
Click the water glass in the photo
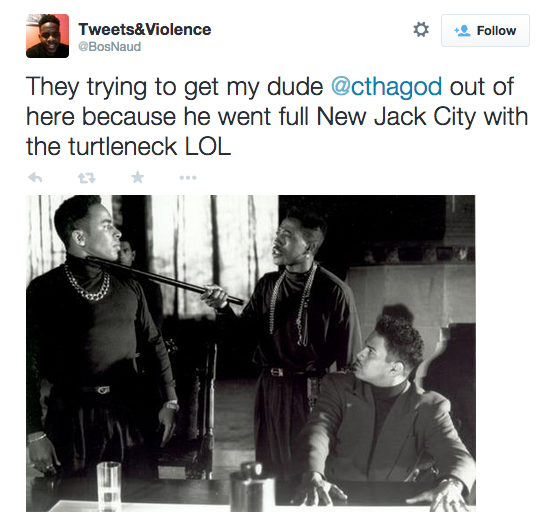(109, 486)
